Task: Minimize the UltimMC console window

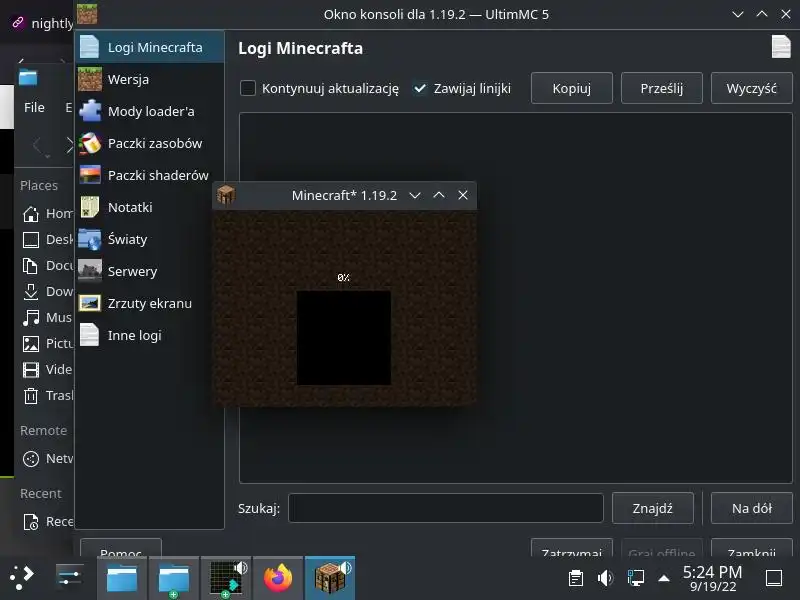Action: coord(738,14)
